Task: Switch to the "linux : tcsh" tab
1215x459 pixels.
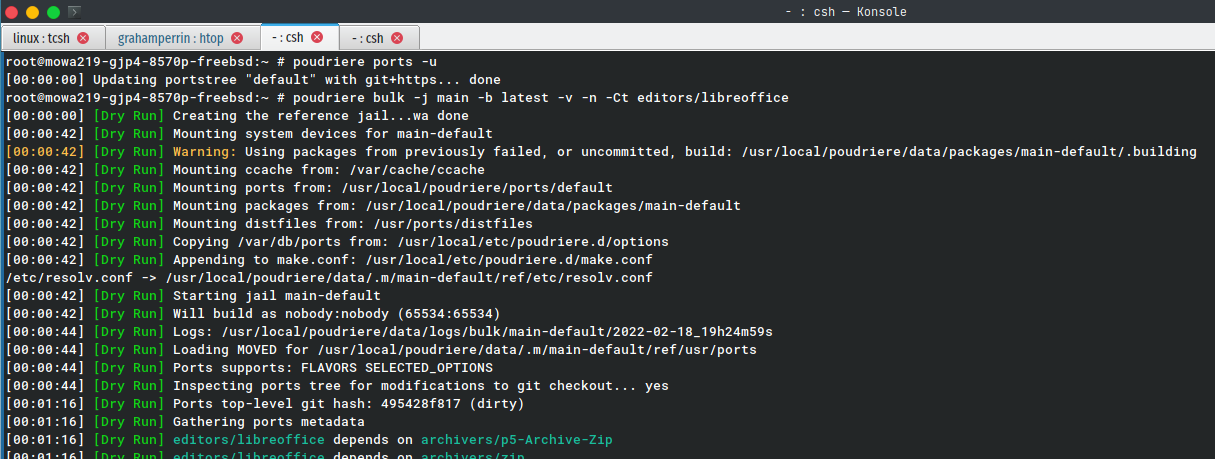Action: 41,38
